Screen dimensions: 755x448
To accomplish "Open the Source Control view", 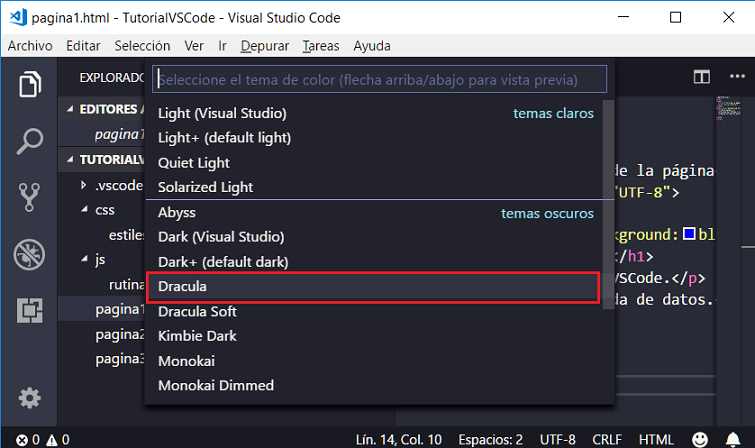I will click(x=30, y=197).
